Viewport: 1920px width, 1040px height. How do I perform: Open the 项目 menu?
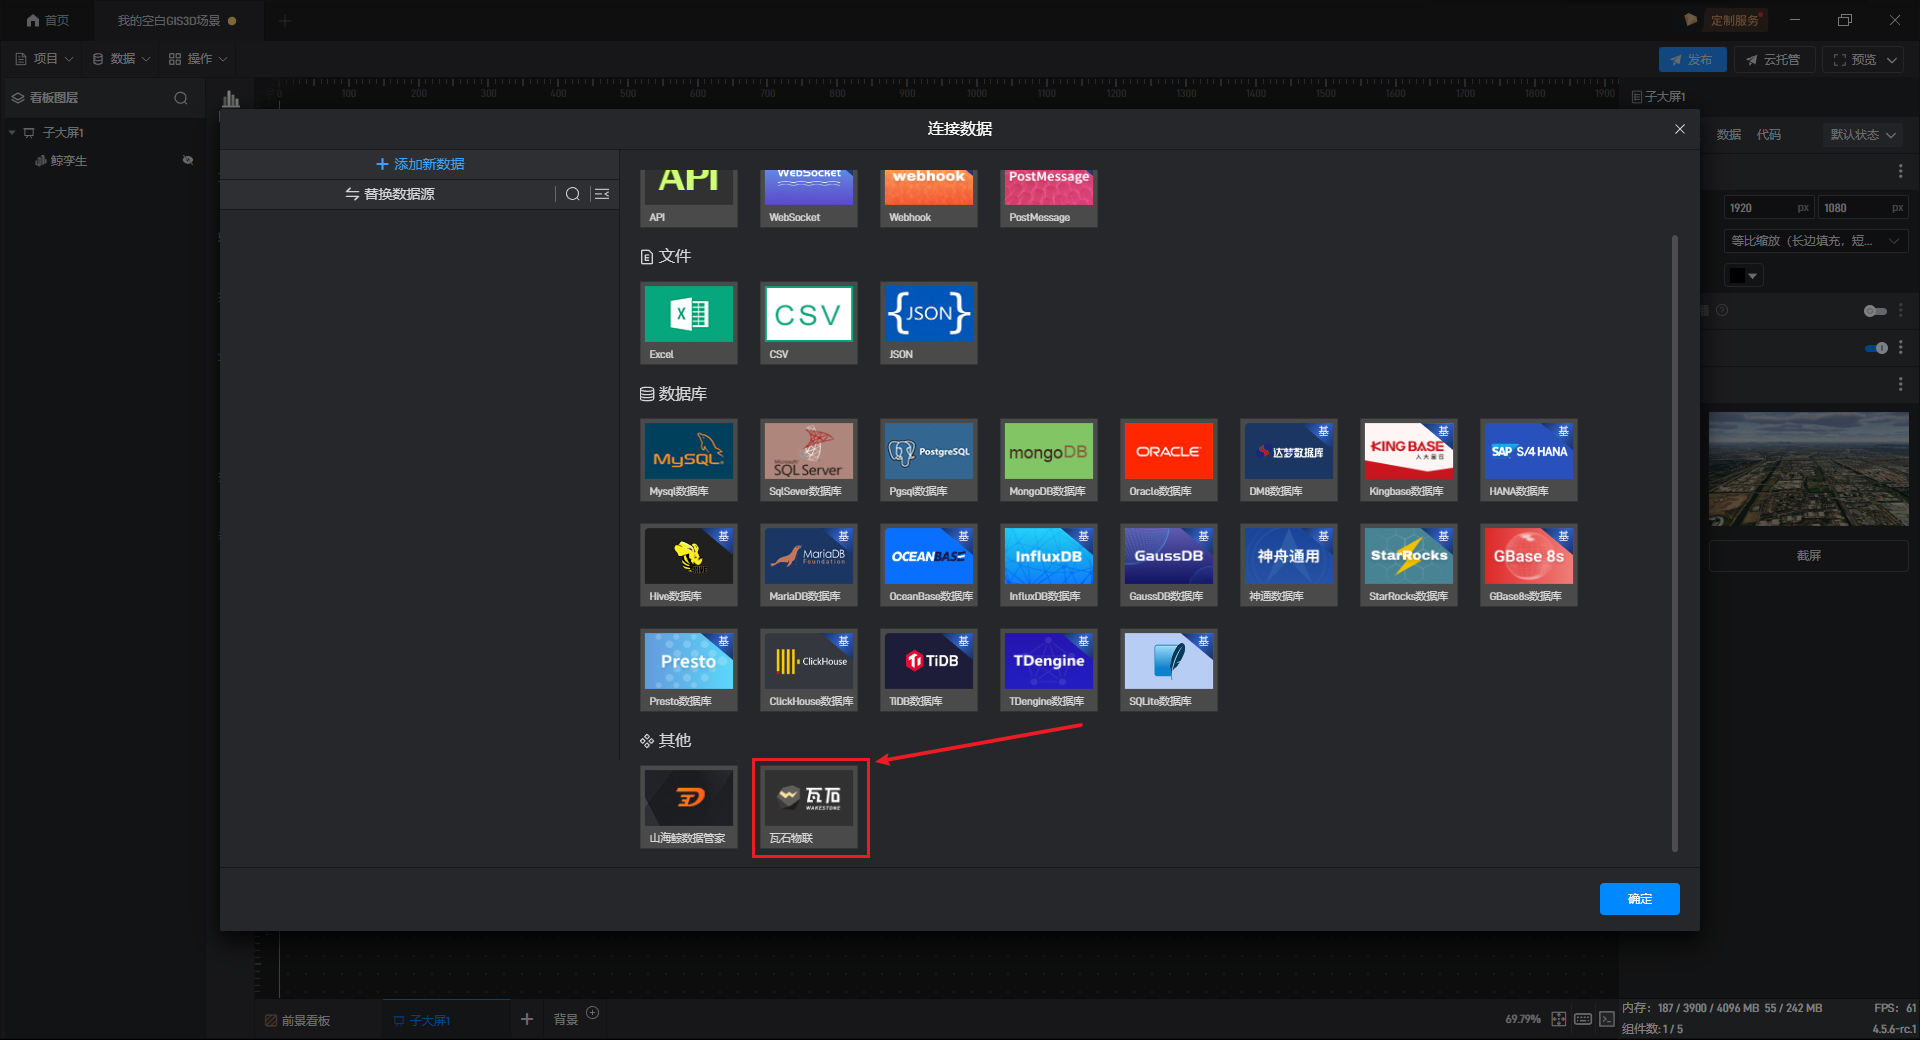point(44,59)
